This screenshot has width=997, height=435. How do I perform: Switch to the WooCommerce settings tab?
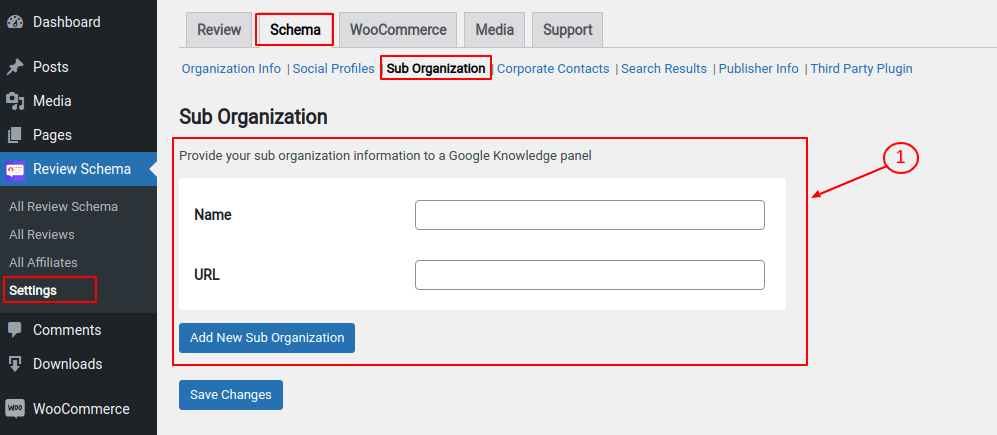point(398,30)
